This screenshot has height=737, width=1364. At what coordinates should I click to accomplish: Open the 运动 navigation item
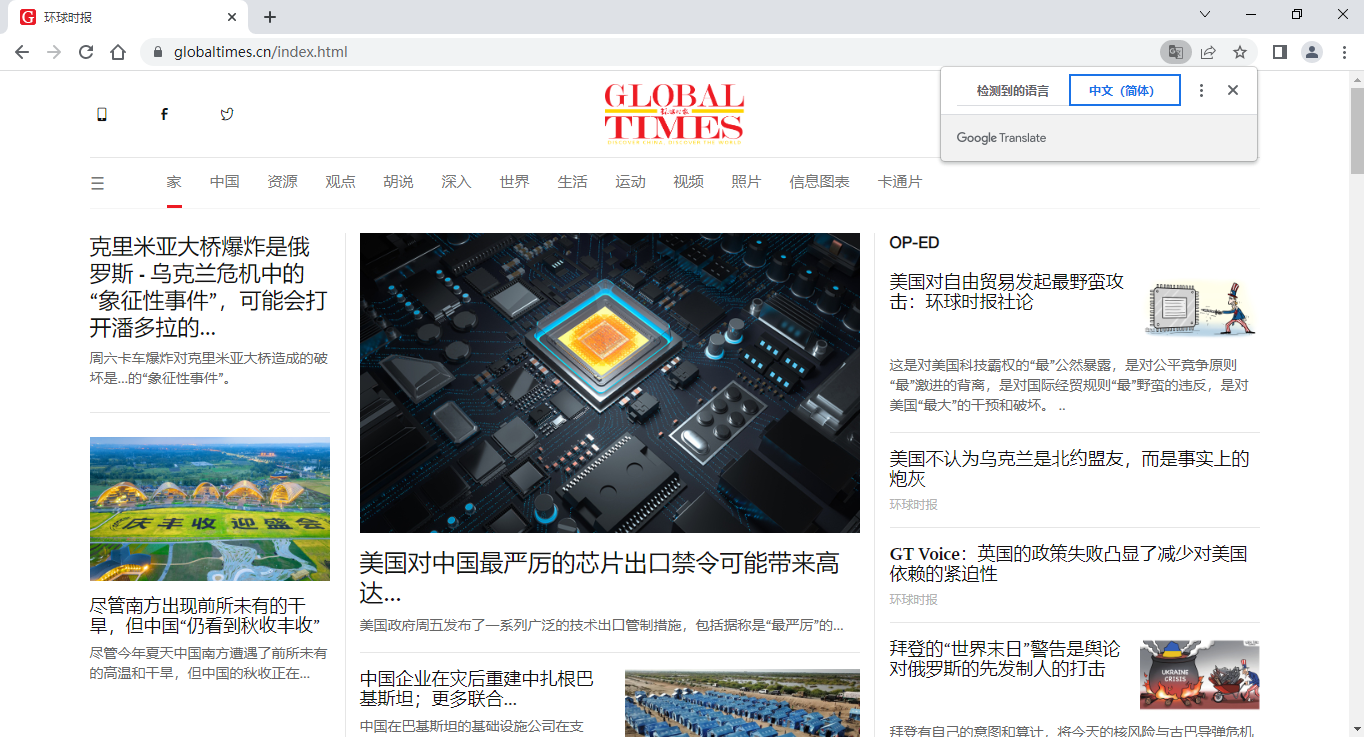[631, 182]
